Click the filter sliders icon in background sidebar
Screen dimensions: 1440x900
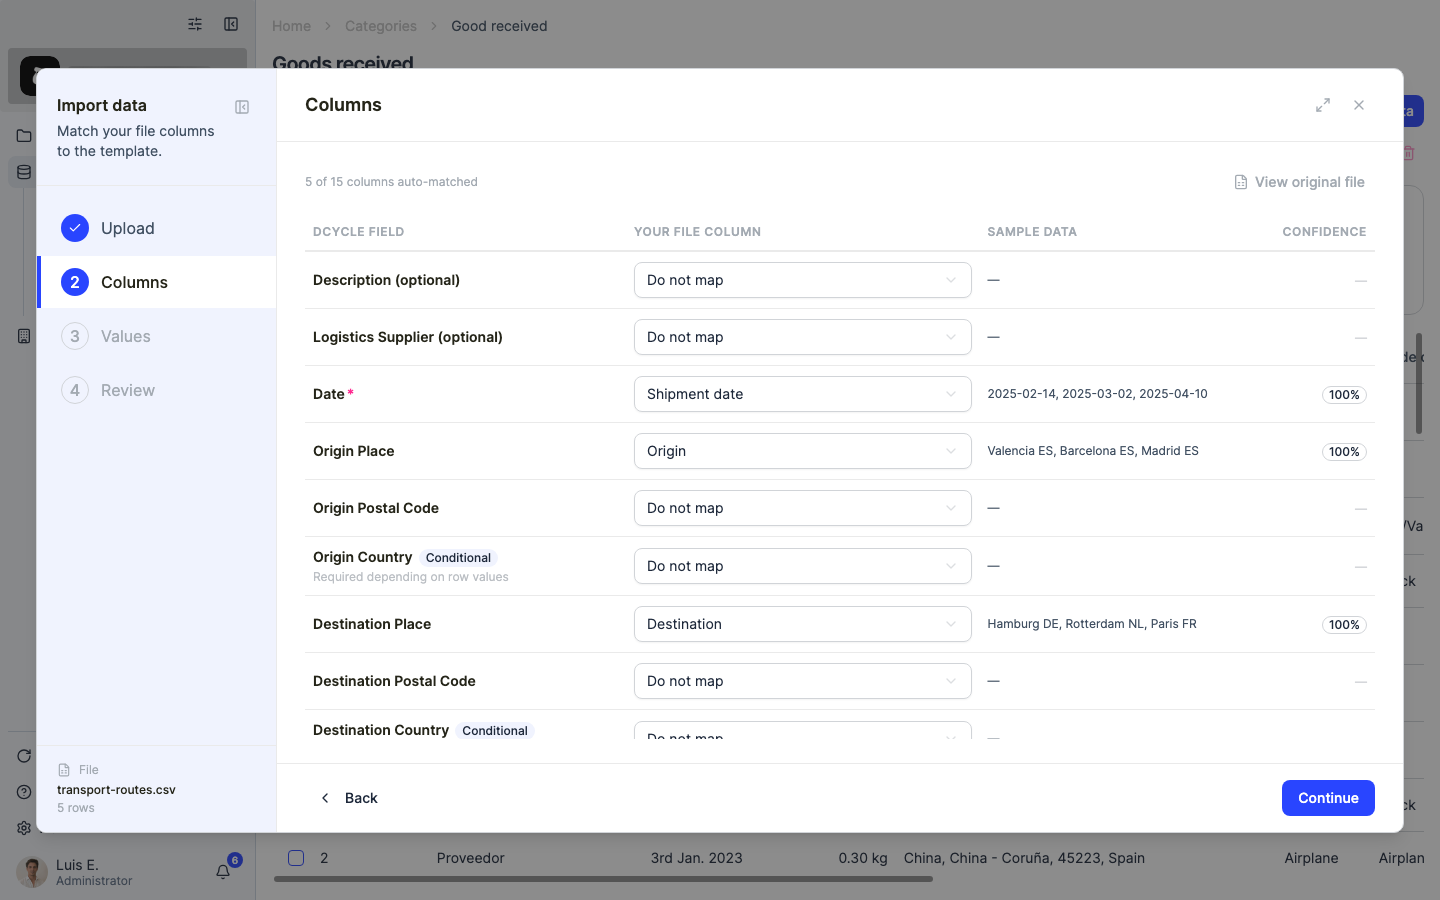pyautogui.click(x=195, y=24)
